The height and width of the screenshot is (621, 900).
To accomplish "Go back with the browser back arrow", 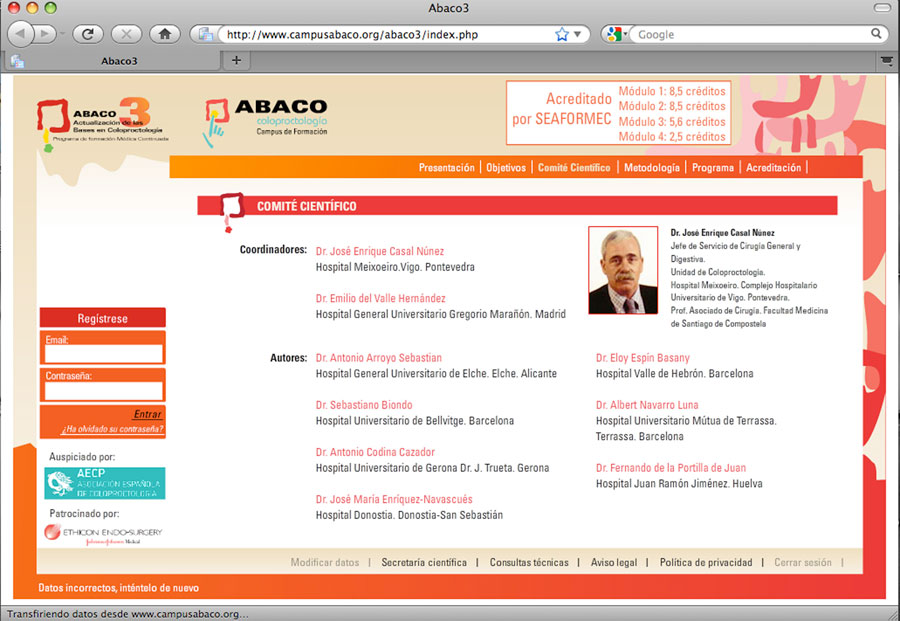I will (x=22, y=34).
